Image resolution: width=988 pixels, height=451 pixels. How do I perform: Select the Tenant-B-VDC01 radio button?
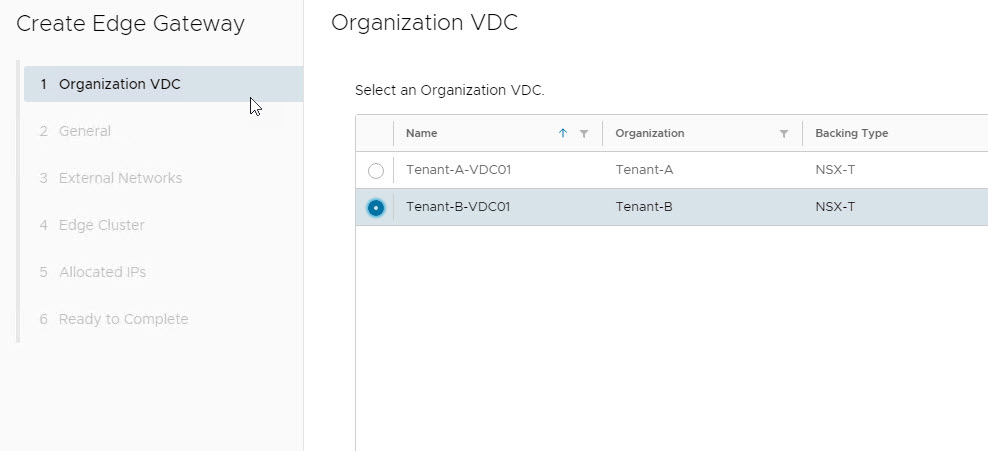click(376, 208)
